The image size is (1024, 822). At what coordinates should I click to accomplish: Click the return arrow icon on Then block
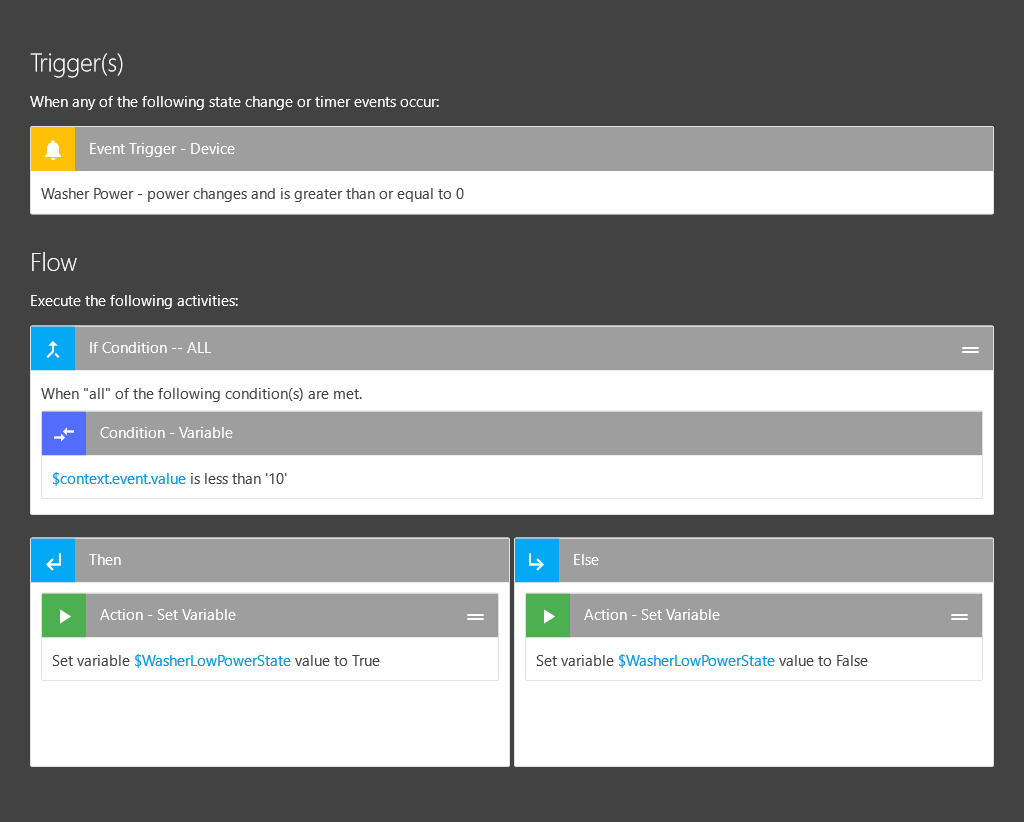tap(52, 560)
